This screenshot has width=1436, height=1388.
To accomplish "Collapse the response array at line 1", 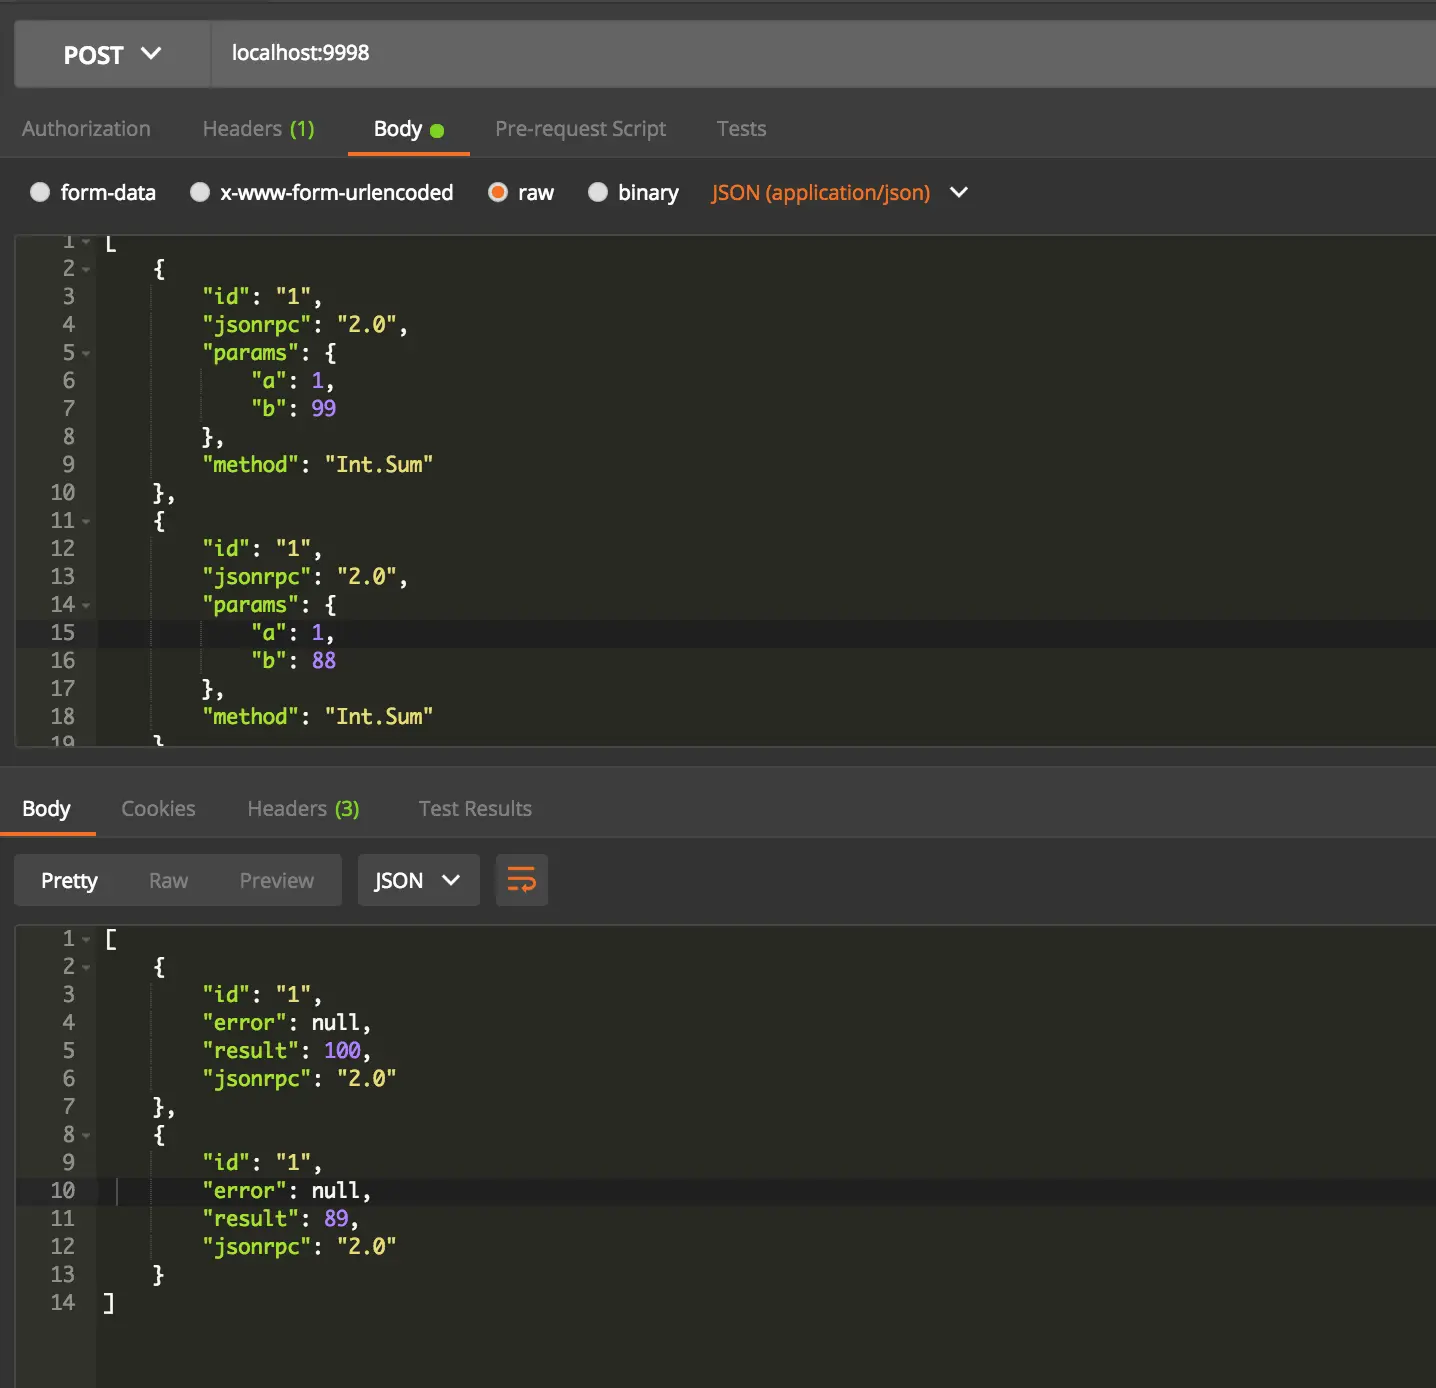I will point(86,939).
